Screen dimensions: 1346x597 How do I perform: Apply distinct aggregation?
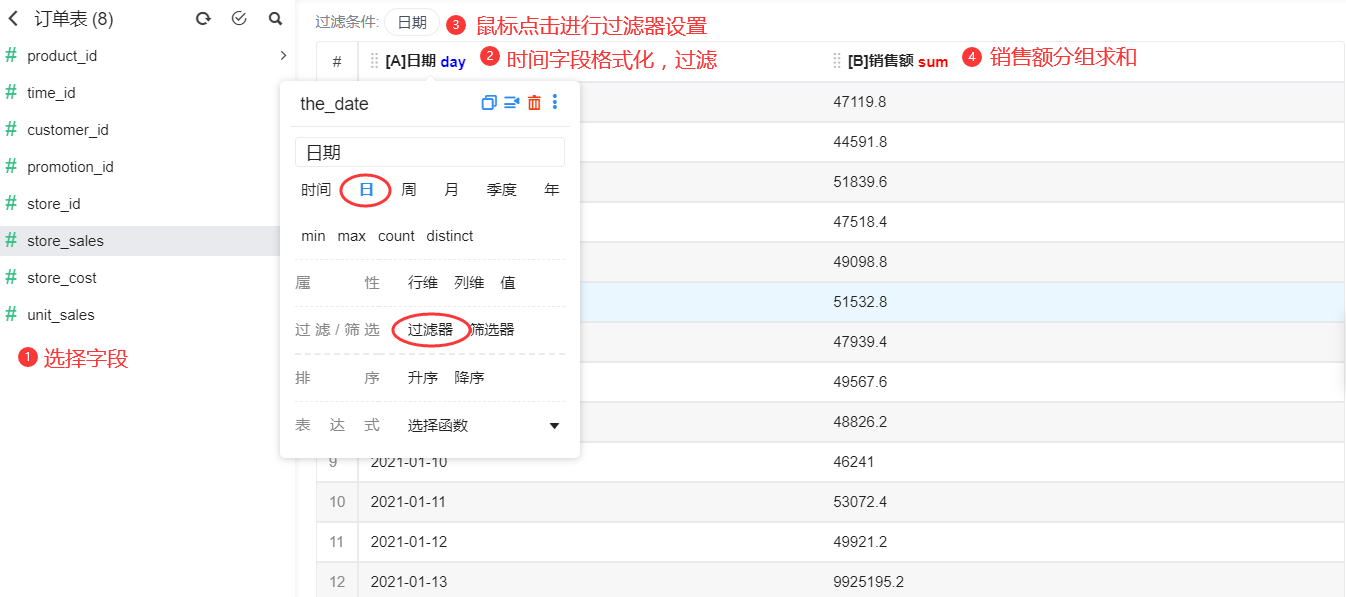(450, 236)
